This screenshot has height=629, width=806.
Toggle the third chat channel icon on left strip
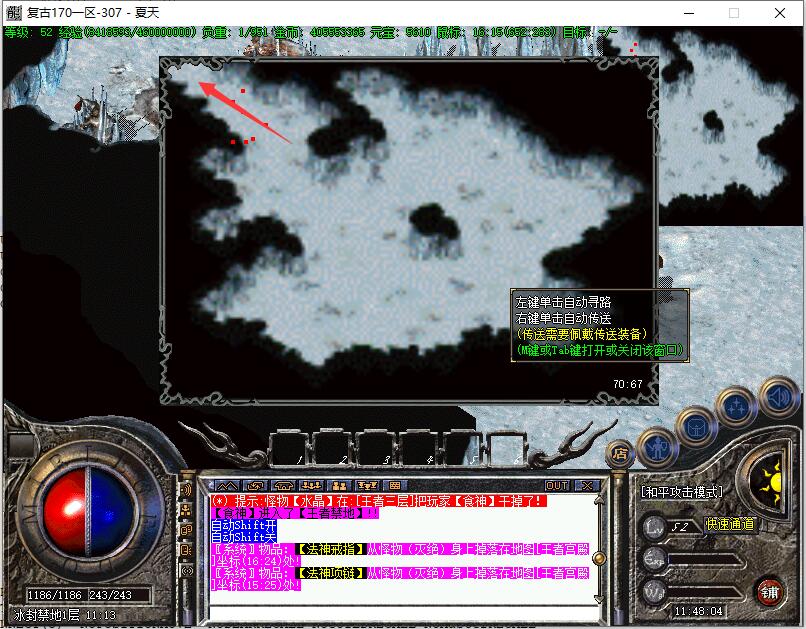tap(186, 530)
